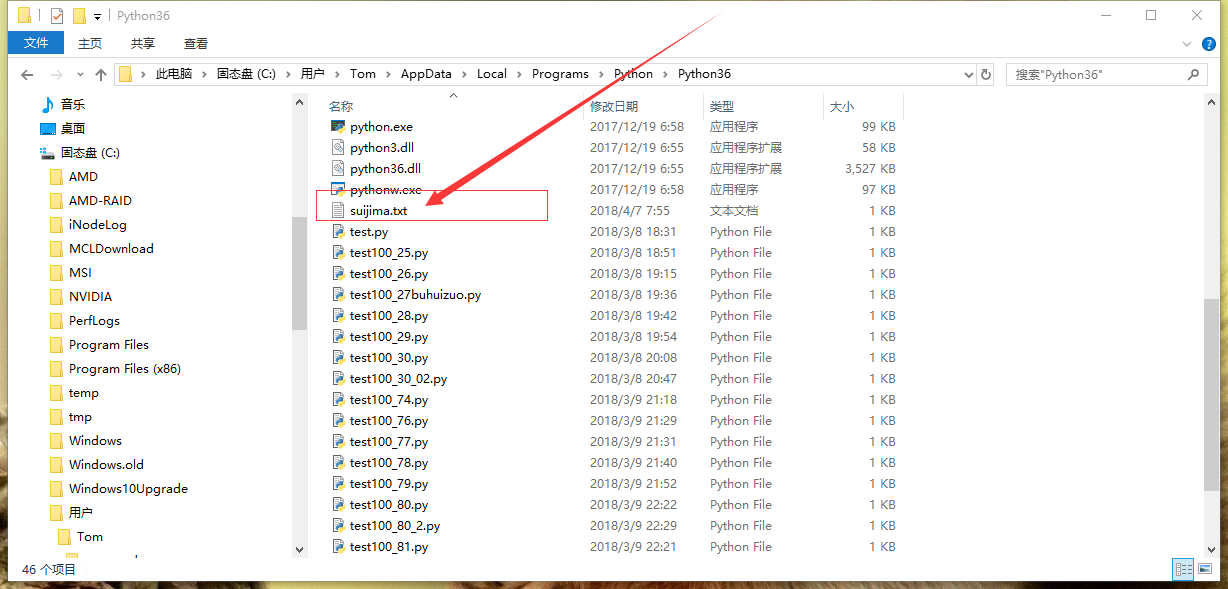The height and width of the screenshot is (589, 1228).
Task: Click the Windows.old folder icon
Action: [x=56, y=465]
